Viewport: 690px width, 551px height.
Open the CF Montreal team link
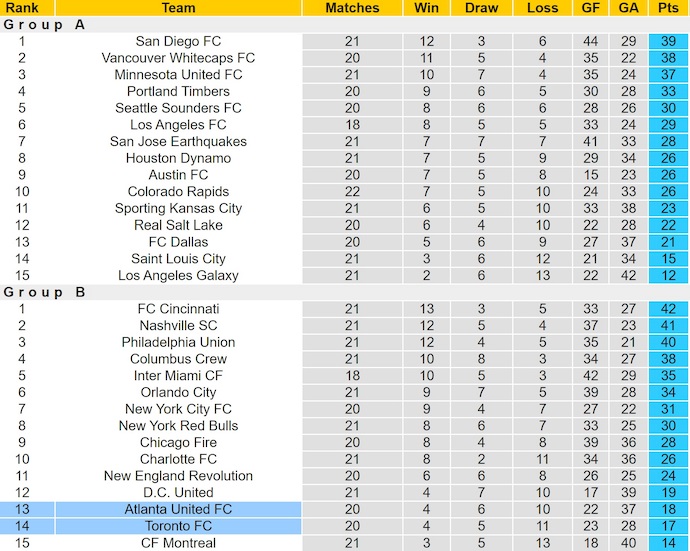178,543
